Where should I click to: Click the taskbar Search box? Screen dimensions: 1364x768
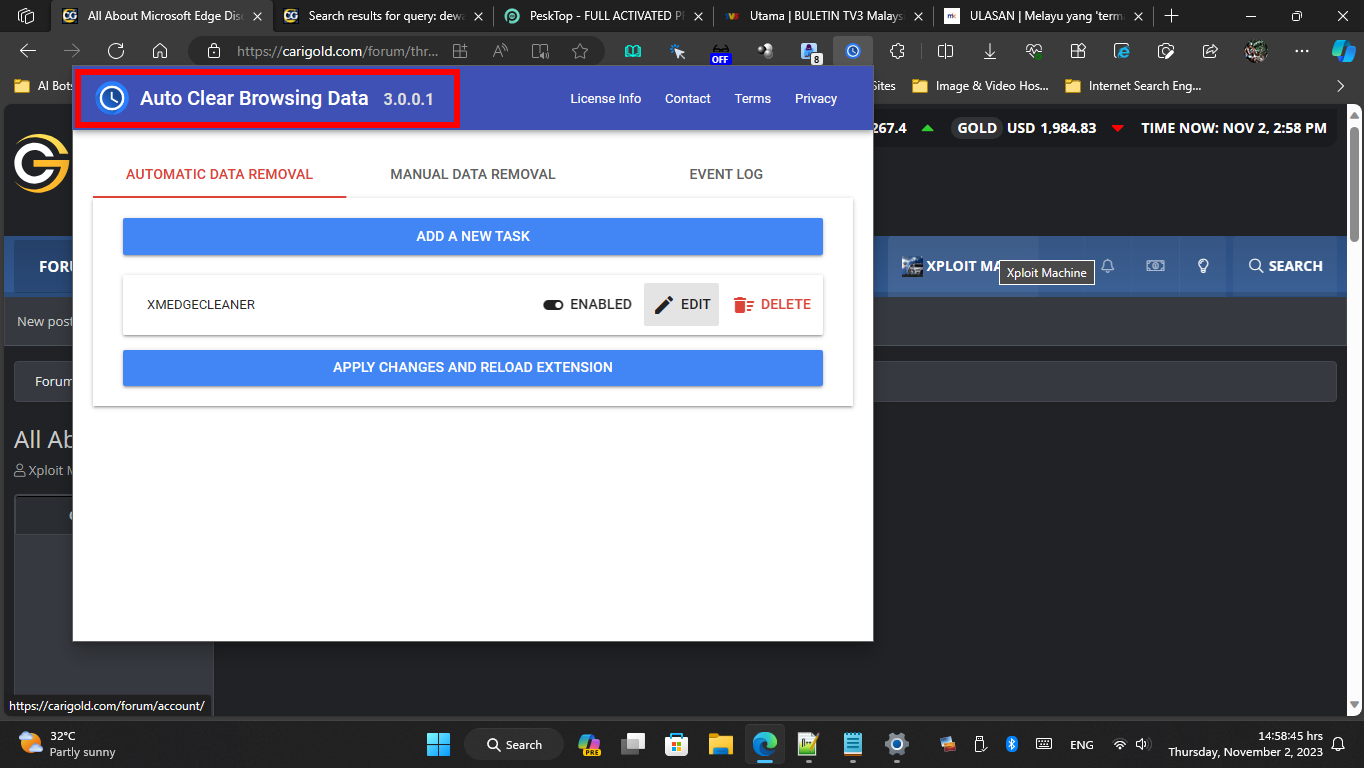coord(514,744)
